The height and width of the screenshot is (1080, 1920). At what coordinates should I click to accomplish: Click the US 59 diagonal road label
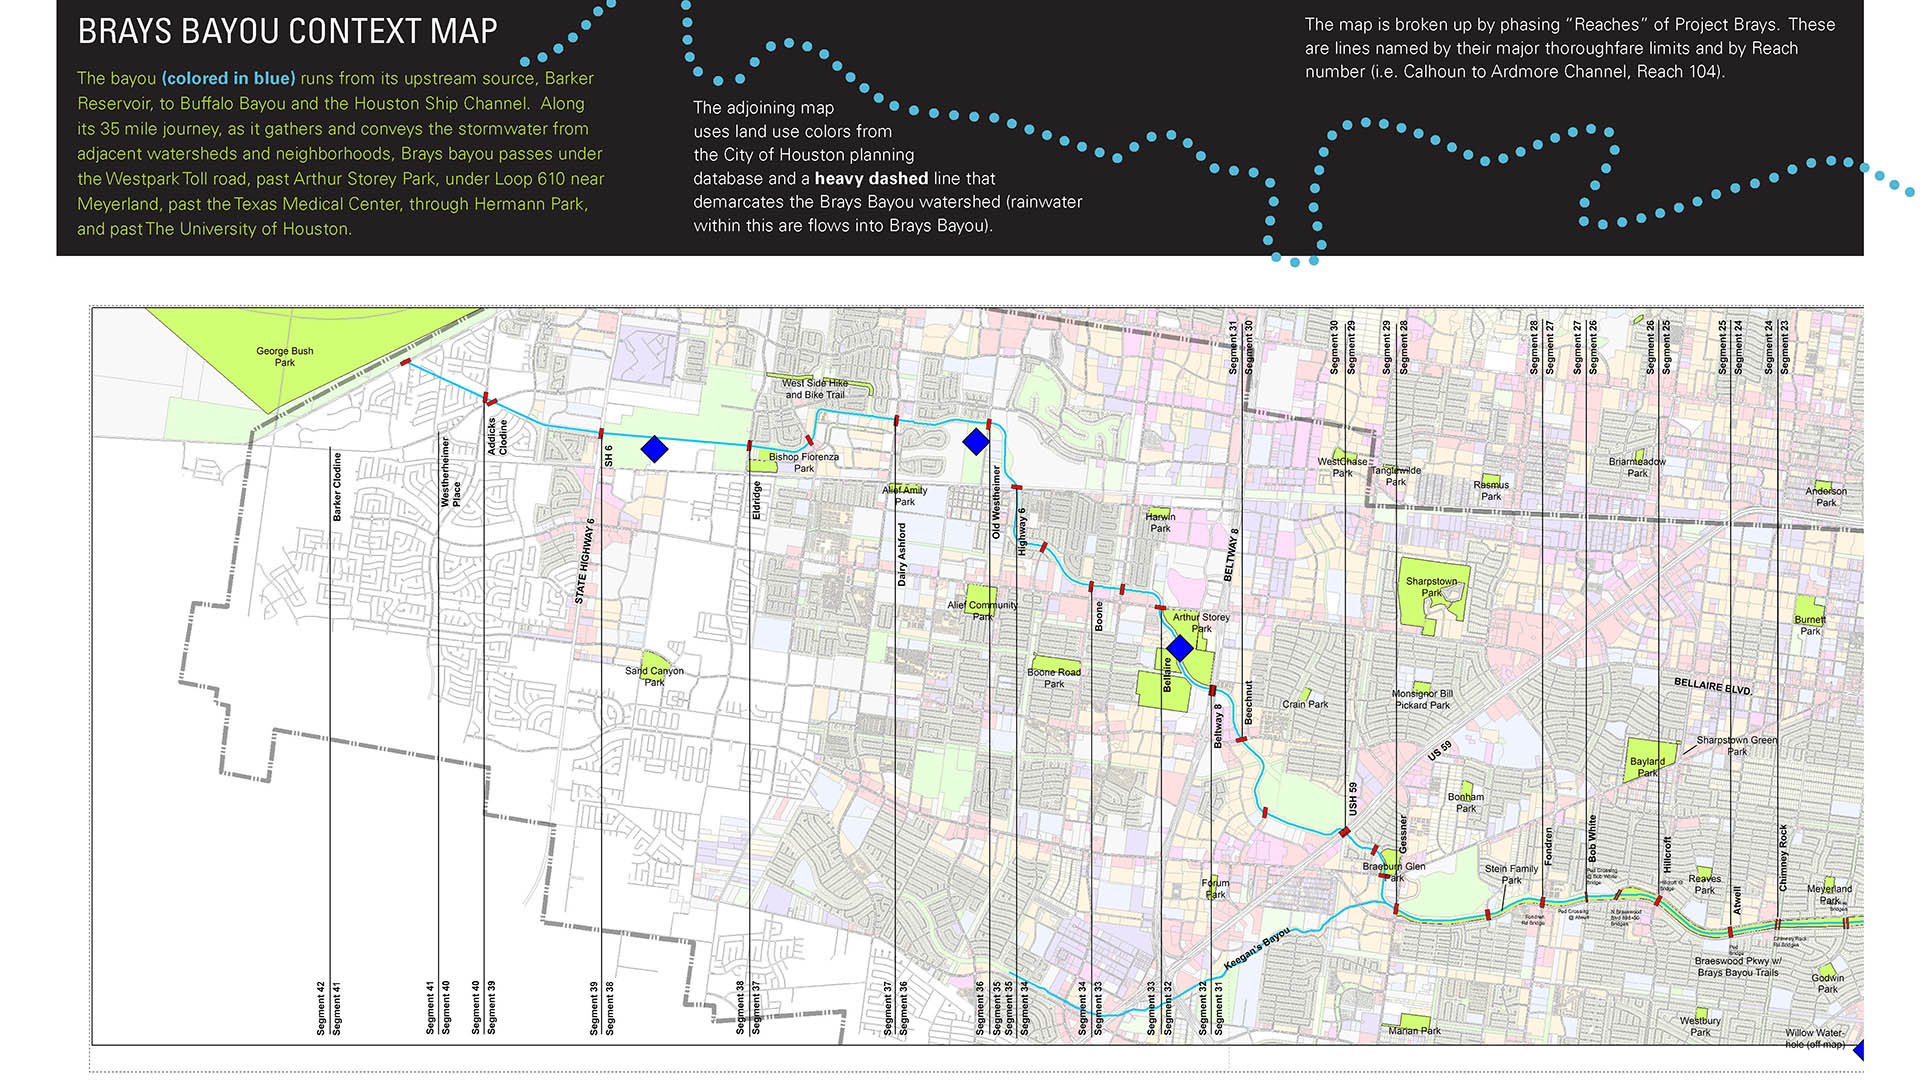pyautogui.click(x=1439, y=750)
